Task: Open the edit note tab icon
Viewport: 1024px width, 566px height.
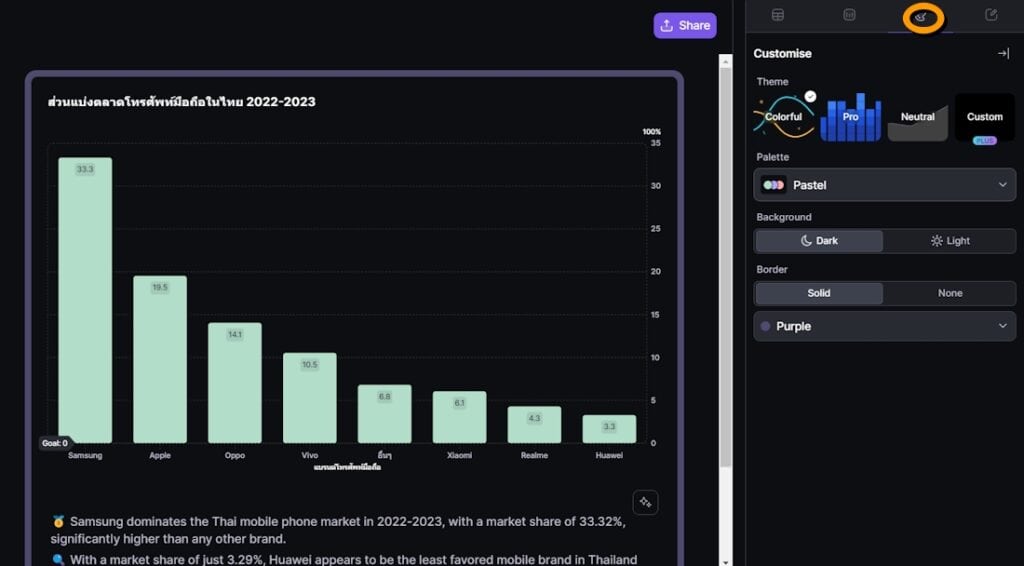Action: point(991,15)
